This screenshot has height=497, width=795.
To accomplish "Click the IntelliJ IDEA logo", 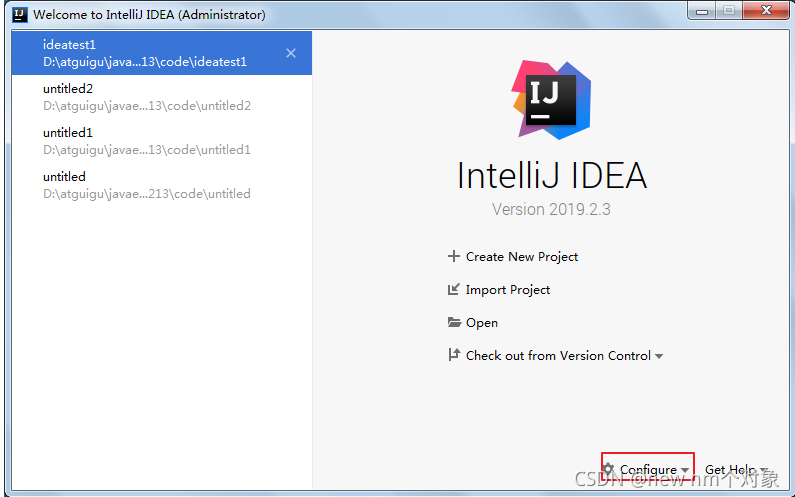I will (551, 100).
